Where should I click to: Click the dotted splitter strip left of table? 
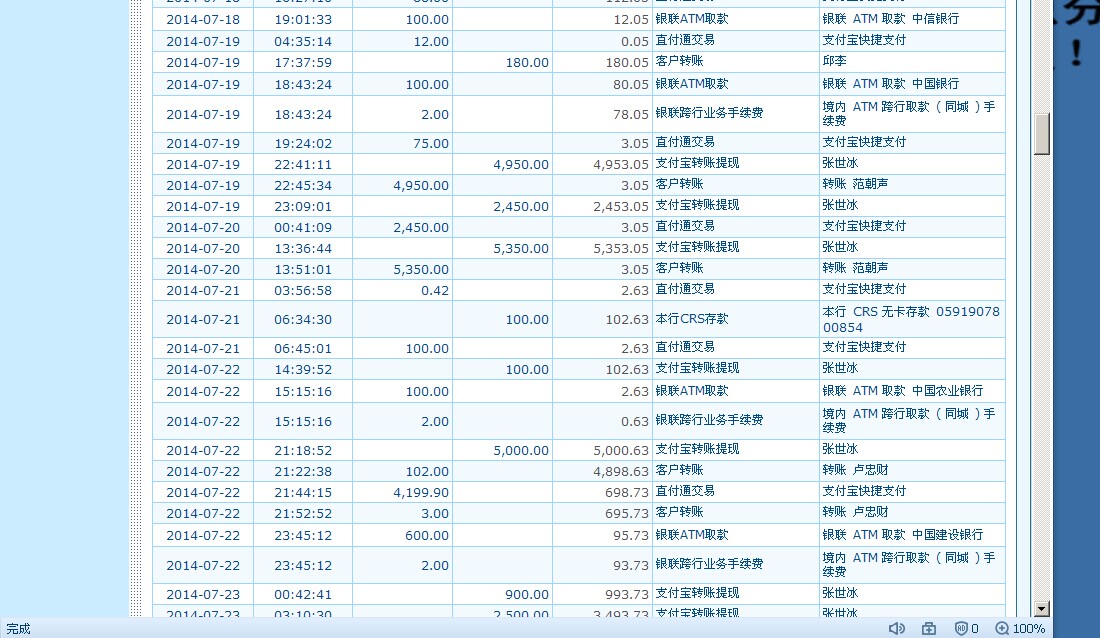pos(136,309)
